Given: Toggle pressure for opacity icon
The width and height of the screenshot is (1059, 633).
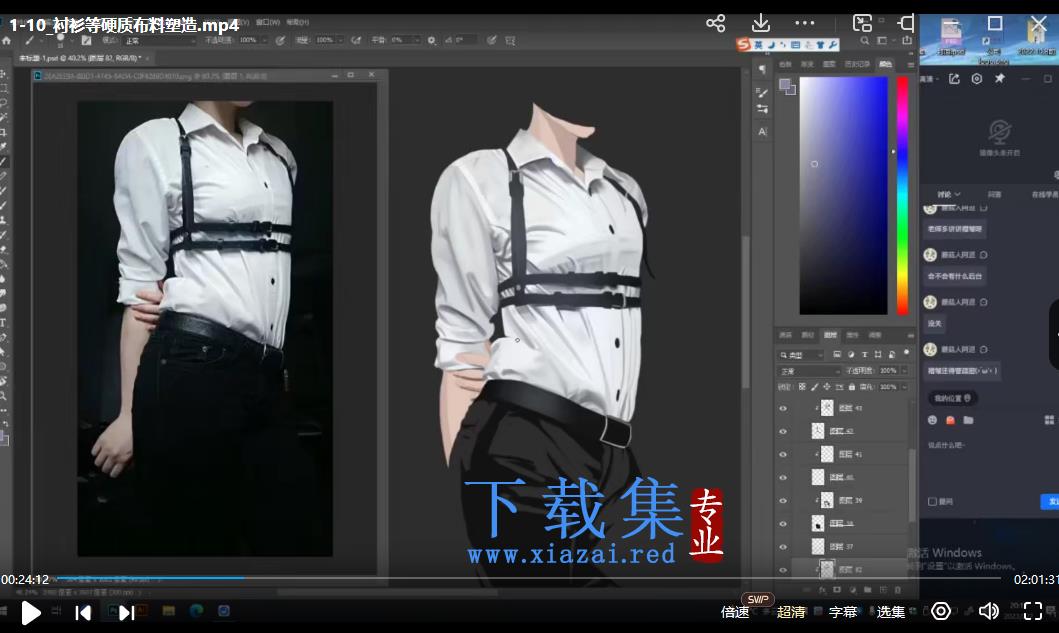Looking at the screenshot, I should pyautogui.click(x=280, y=41).
